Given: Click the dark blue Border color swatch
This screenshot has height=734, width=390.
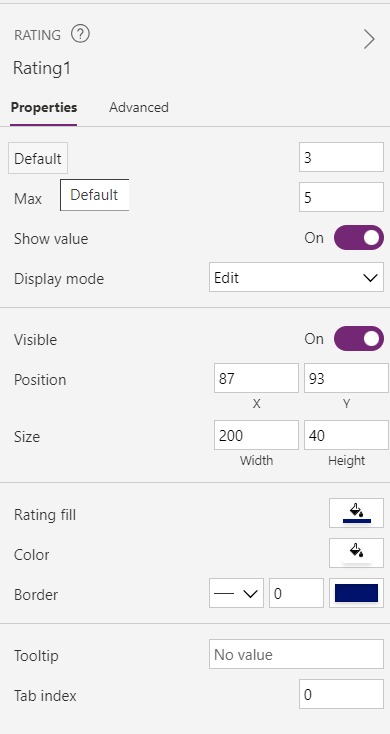Looking at the screenshot, I should [x=356, y=593].
